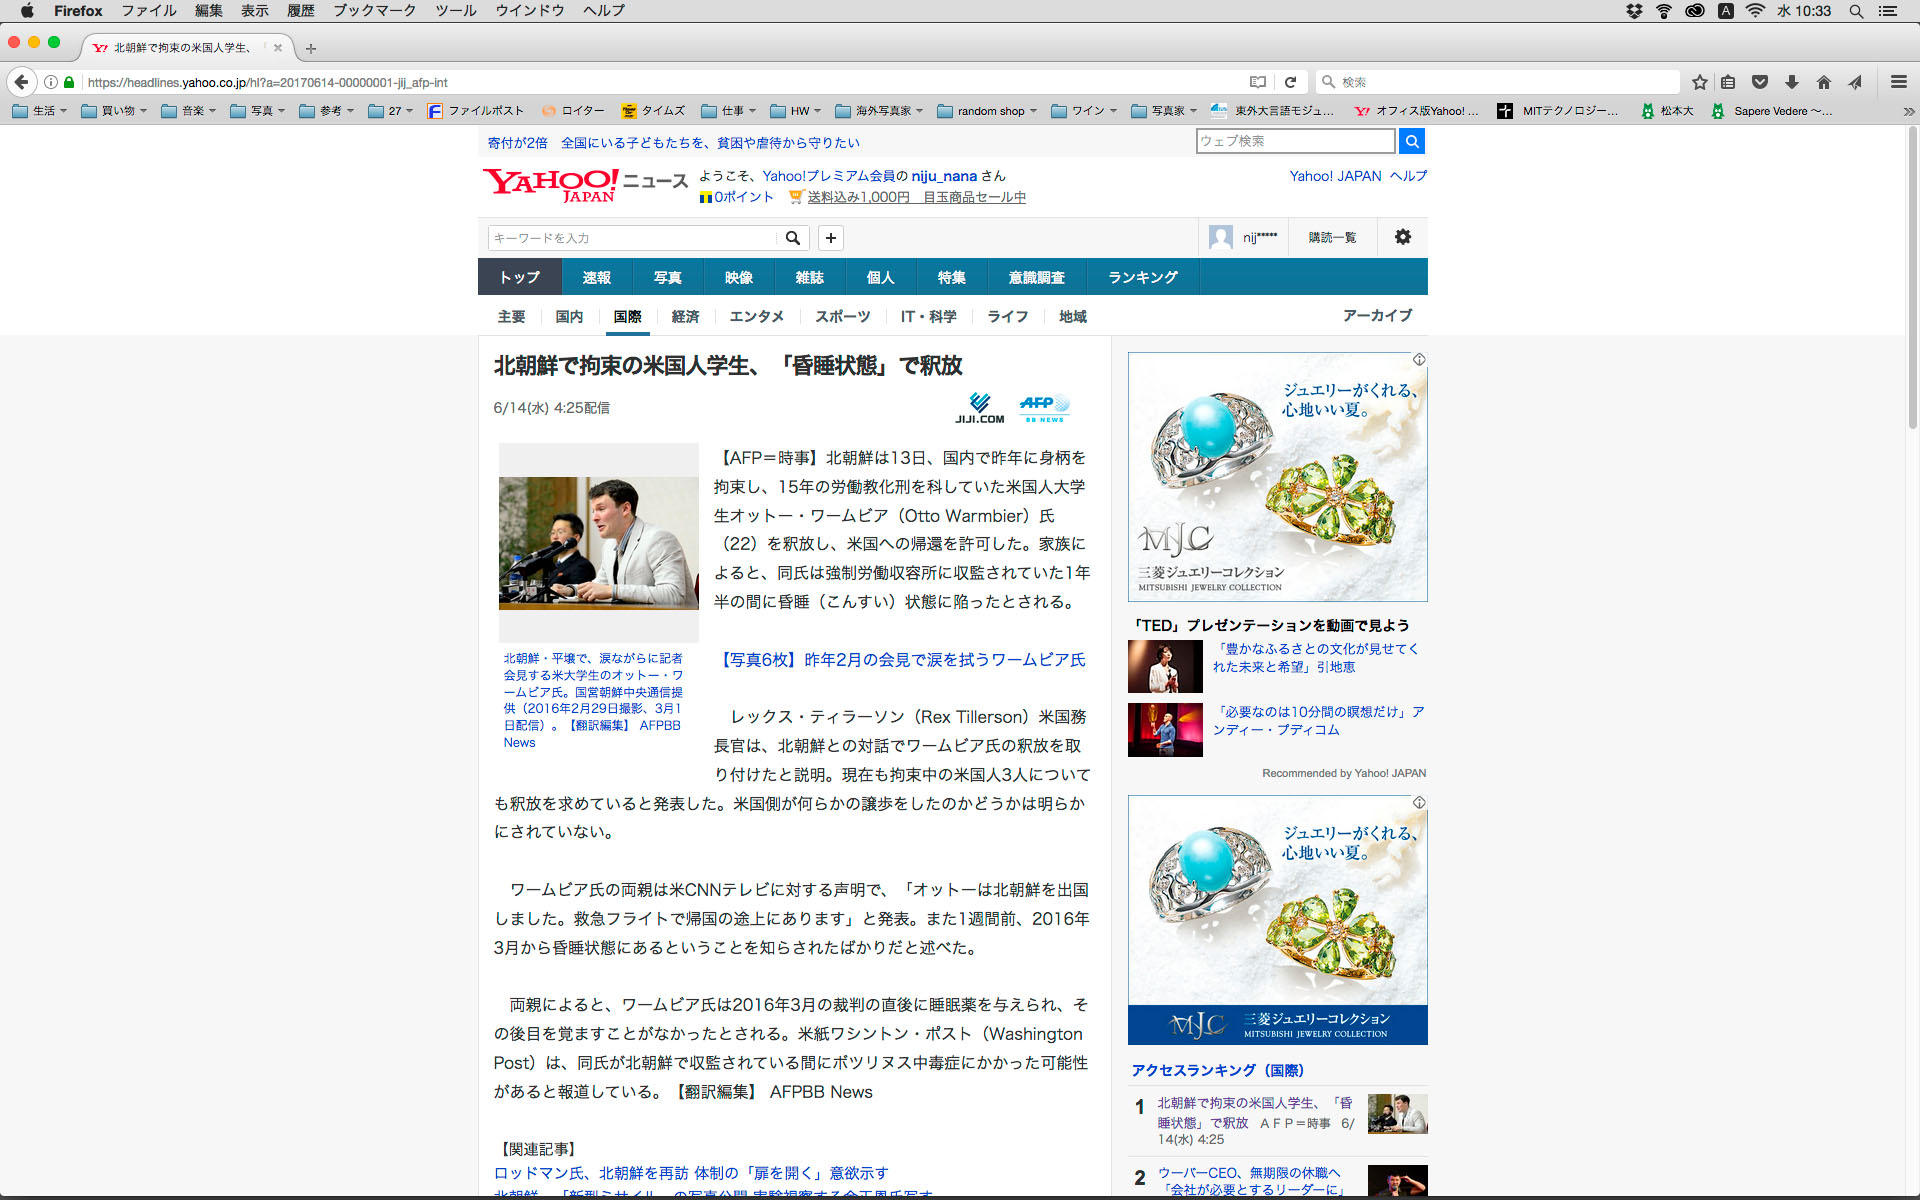
Task: Click the Firefox back arrow button
Action: point(21,82)
